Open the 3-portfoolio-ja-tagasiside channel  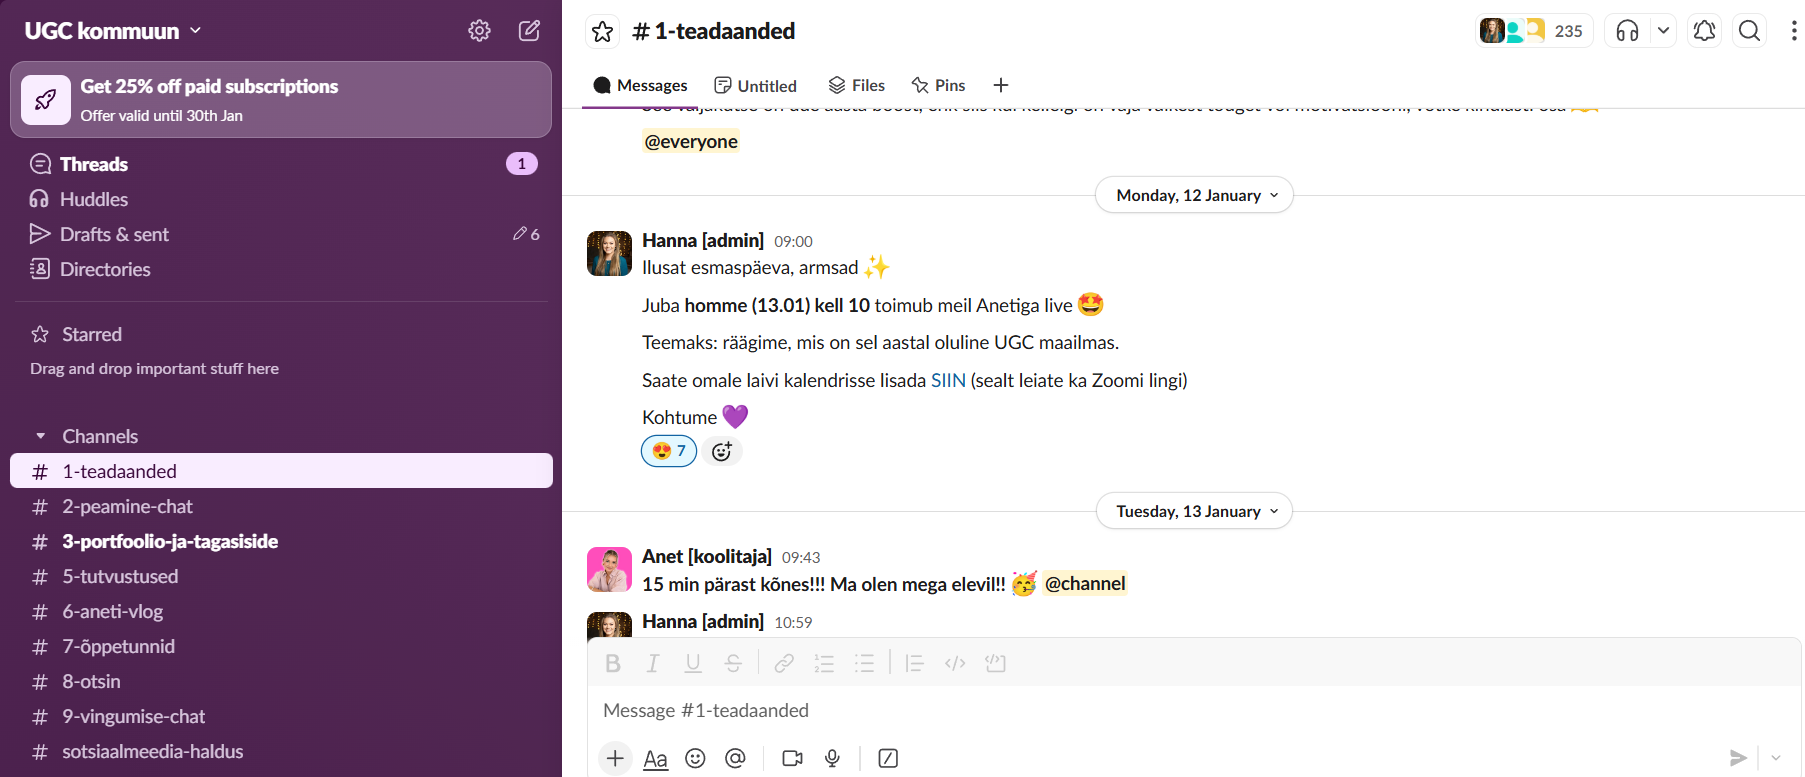170,541
